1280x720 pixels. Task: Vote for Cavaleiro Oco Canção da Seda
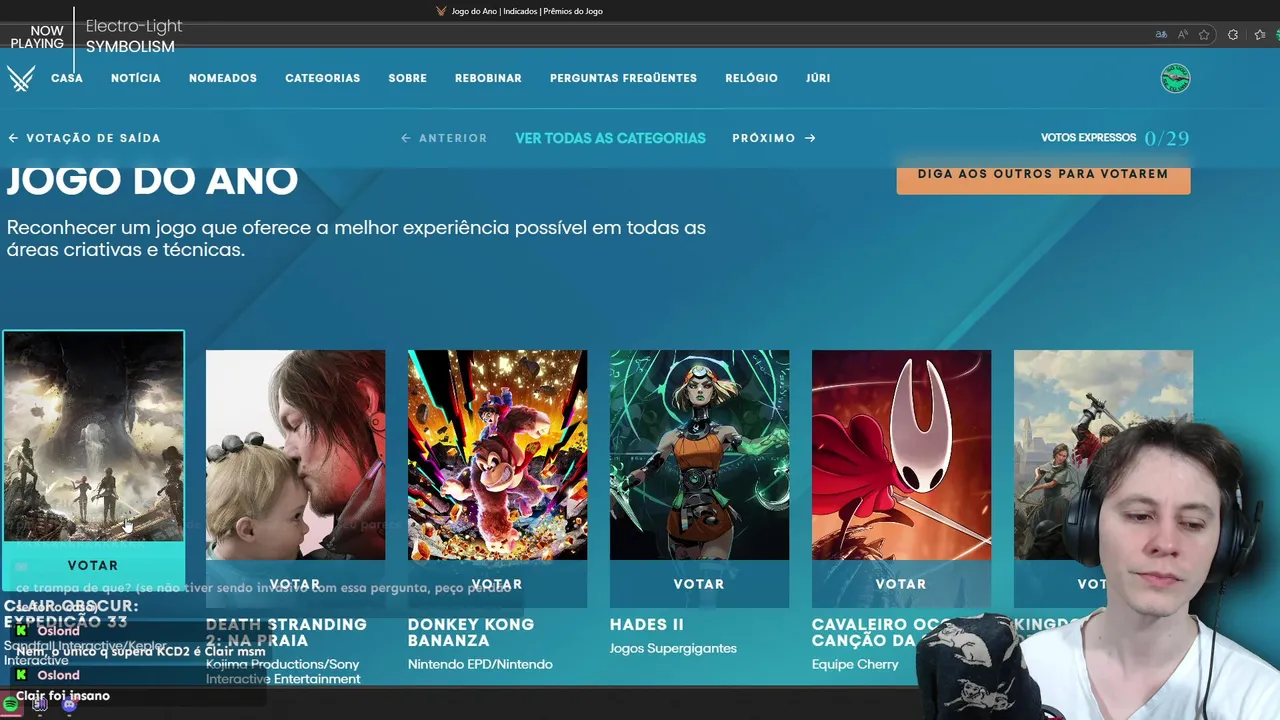(x=901, y=584)
